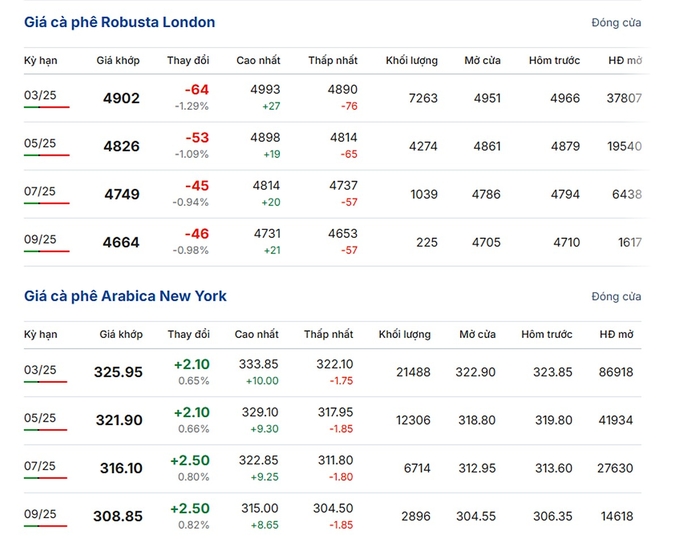Viewport: 680px width, 539px height.
Task: Click the volume value 6714
Action: click(417, 469)
